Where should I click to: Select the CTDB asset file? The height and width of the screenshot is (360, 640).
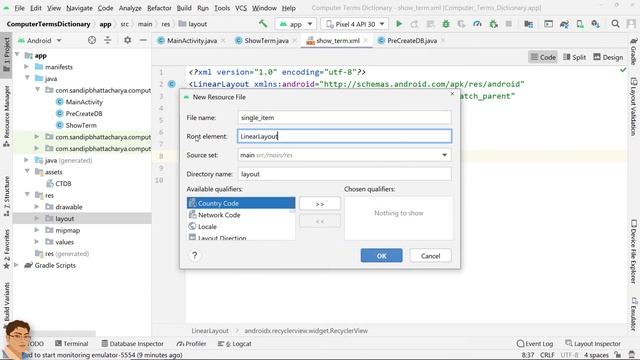[58, 184]
